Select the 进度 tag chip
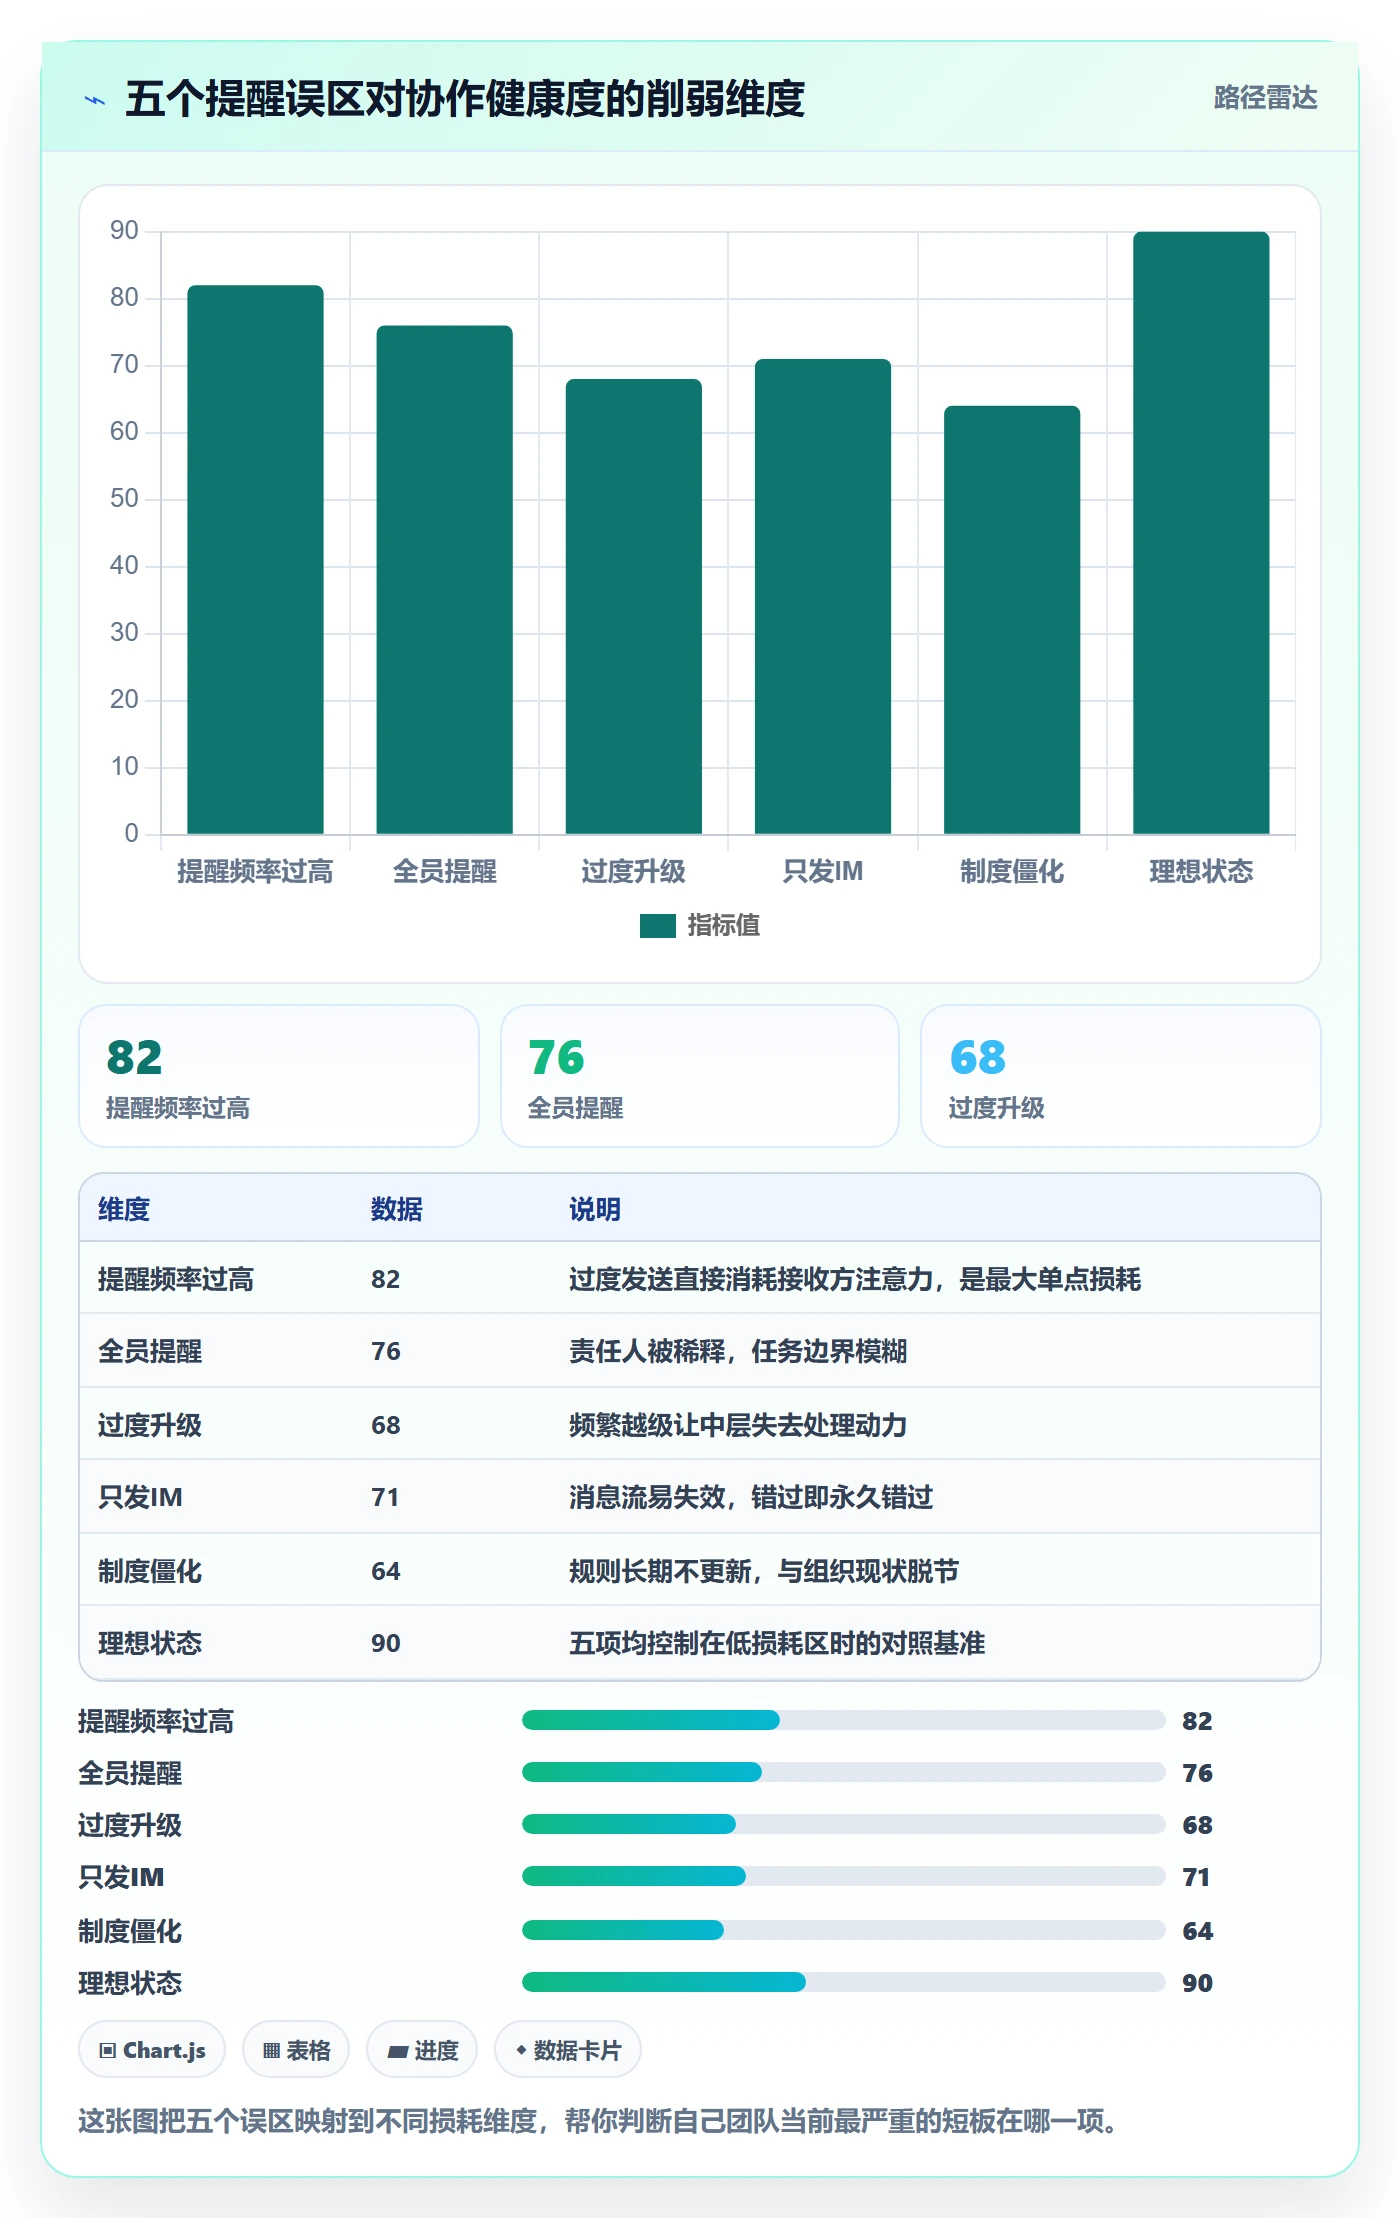This screenshot has width=1400, height=2218. click(x=422, y=2050)
